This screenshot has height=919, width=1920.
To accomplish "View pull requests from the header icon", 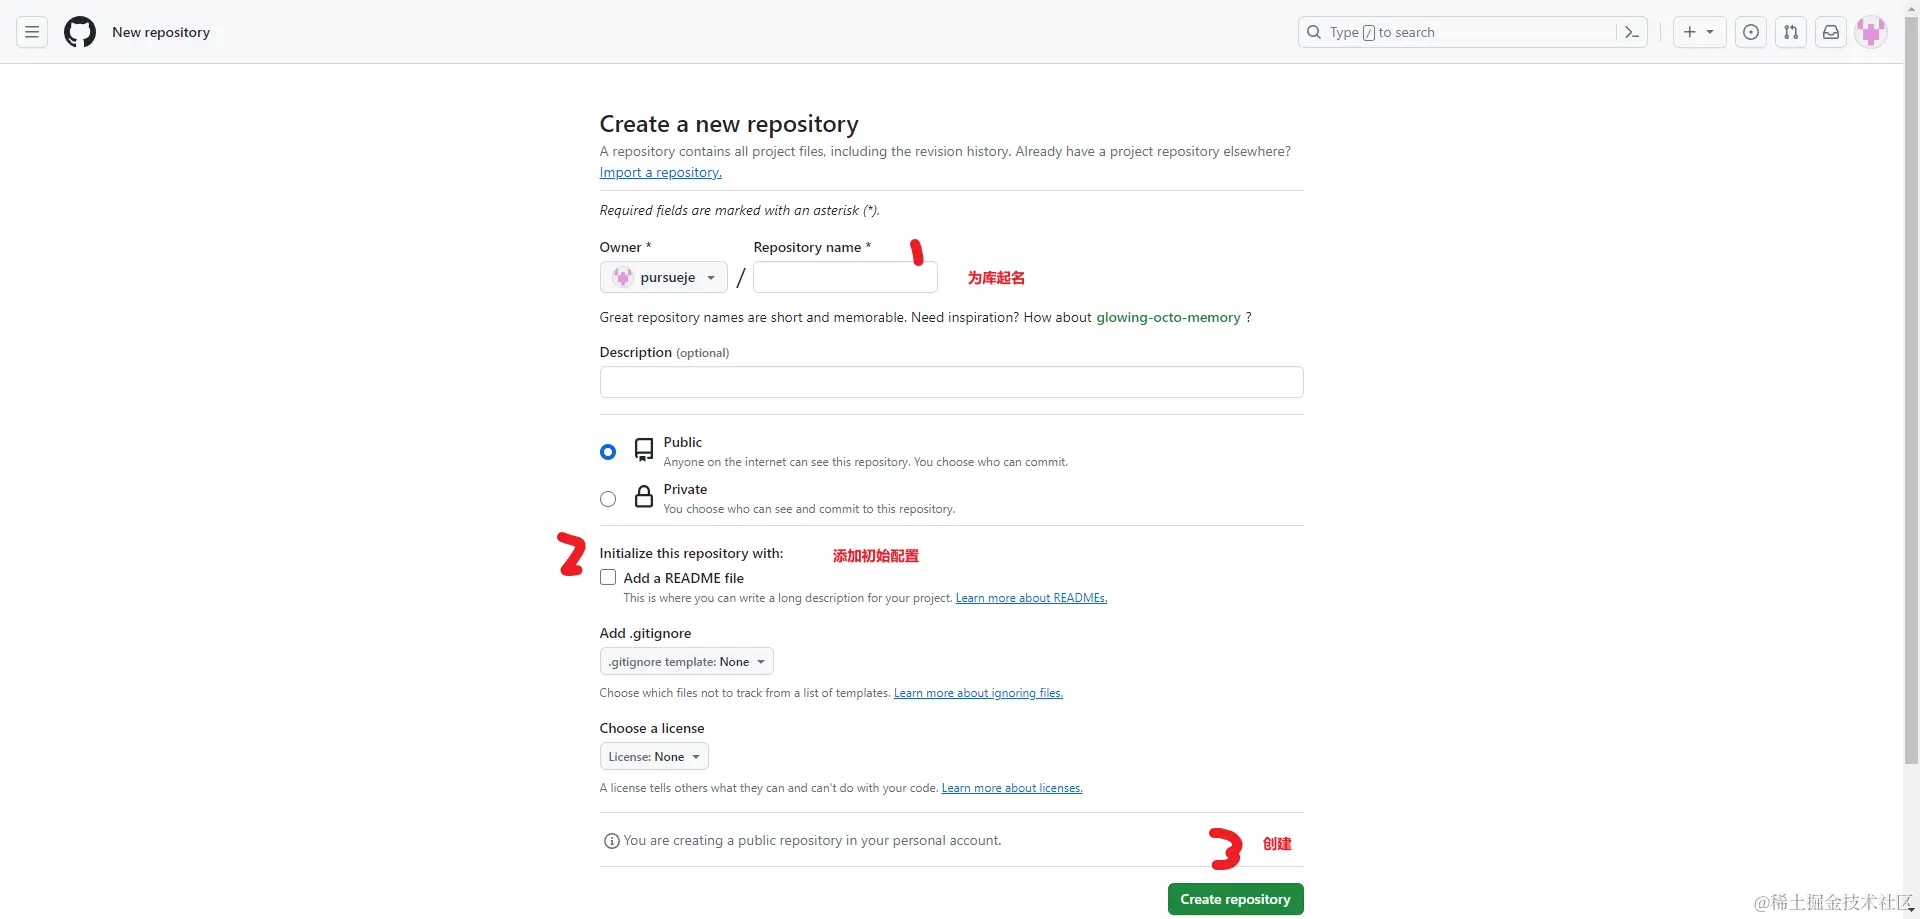I will (1791, 32).
